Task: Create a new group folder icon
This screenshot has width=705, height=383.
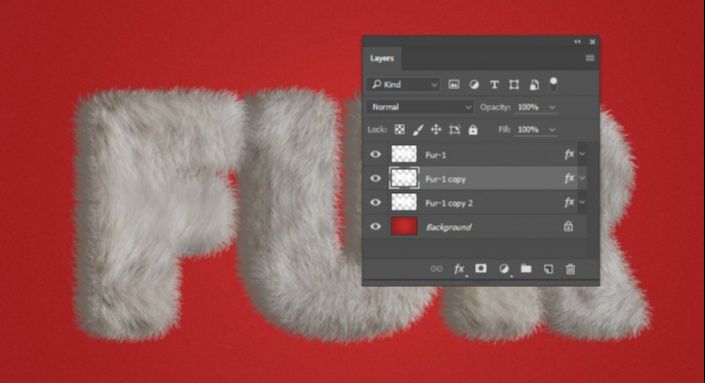Action: tap(526, 268)
